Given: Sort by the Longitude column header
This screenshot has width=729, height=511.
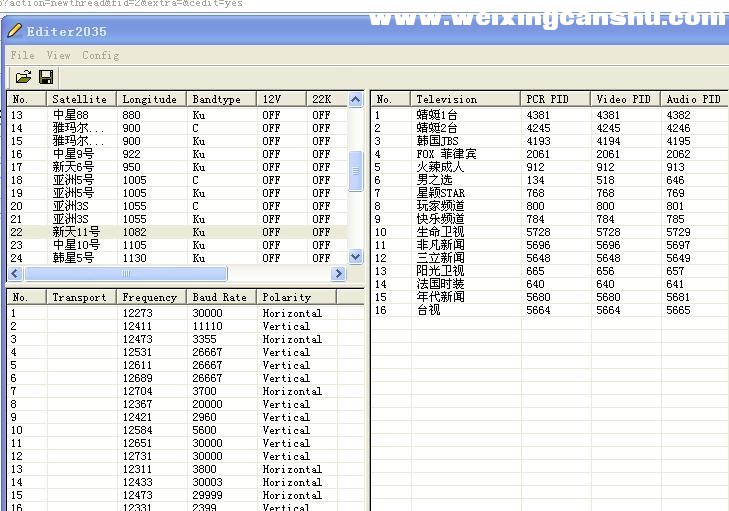Looking at the screenshot, I should pyautogui.click(x=150, y=99).
